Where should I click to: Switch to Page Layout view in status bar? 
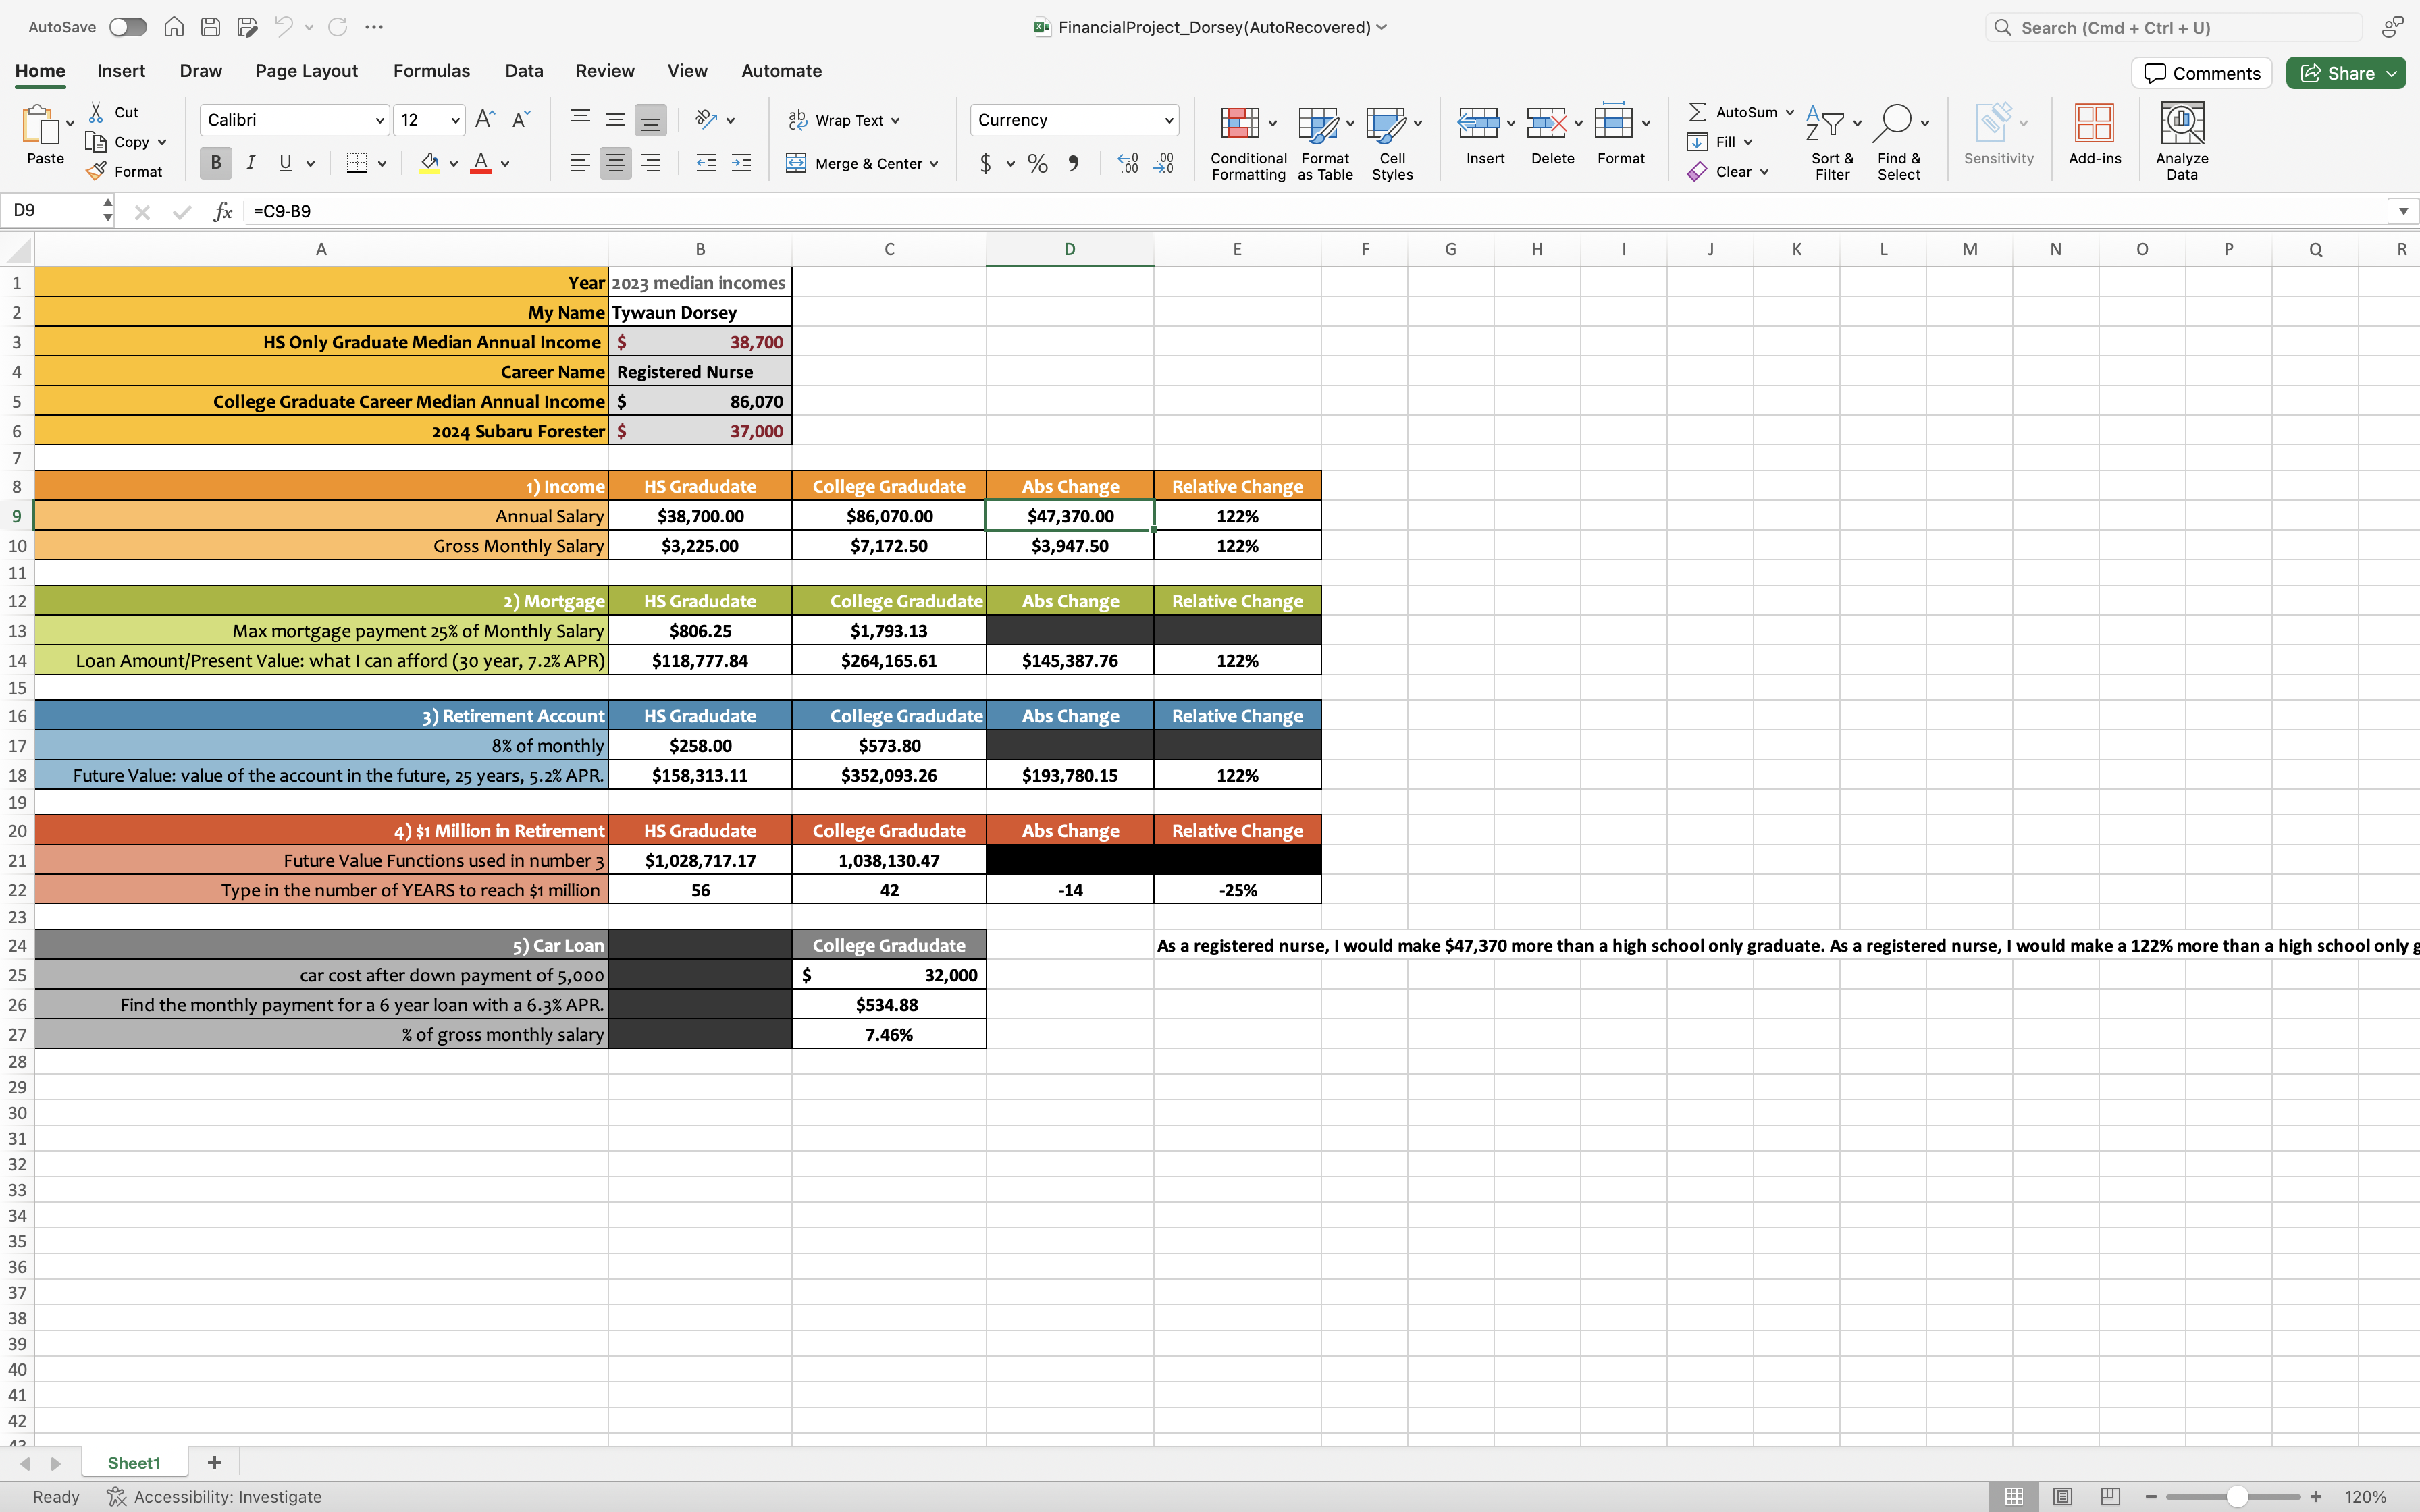point(2062,1496)
